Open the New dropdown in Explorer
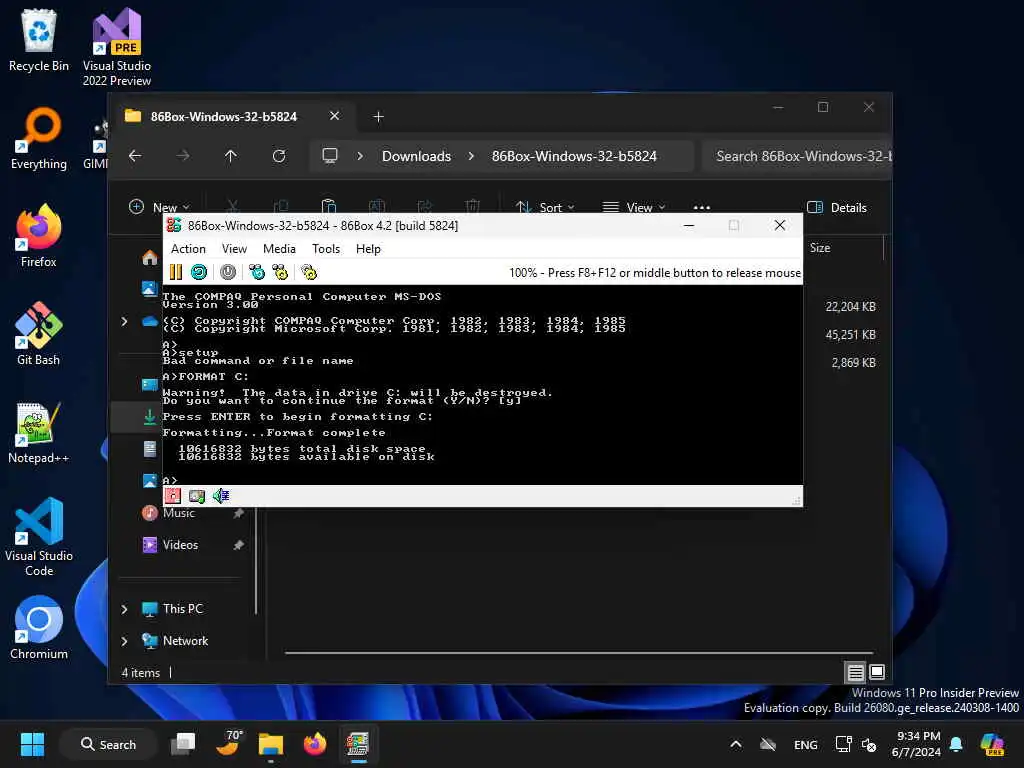Viewport: 1024px width, 768px height. coord(159,207)
